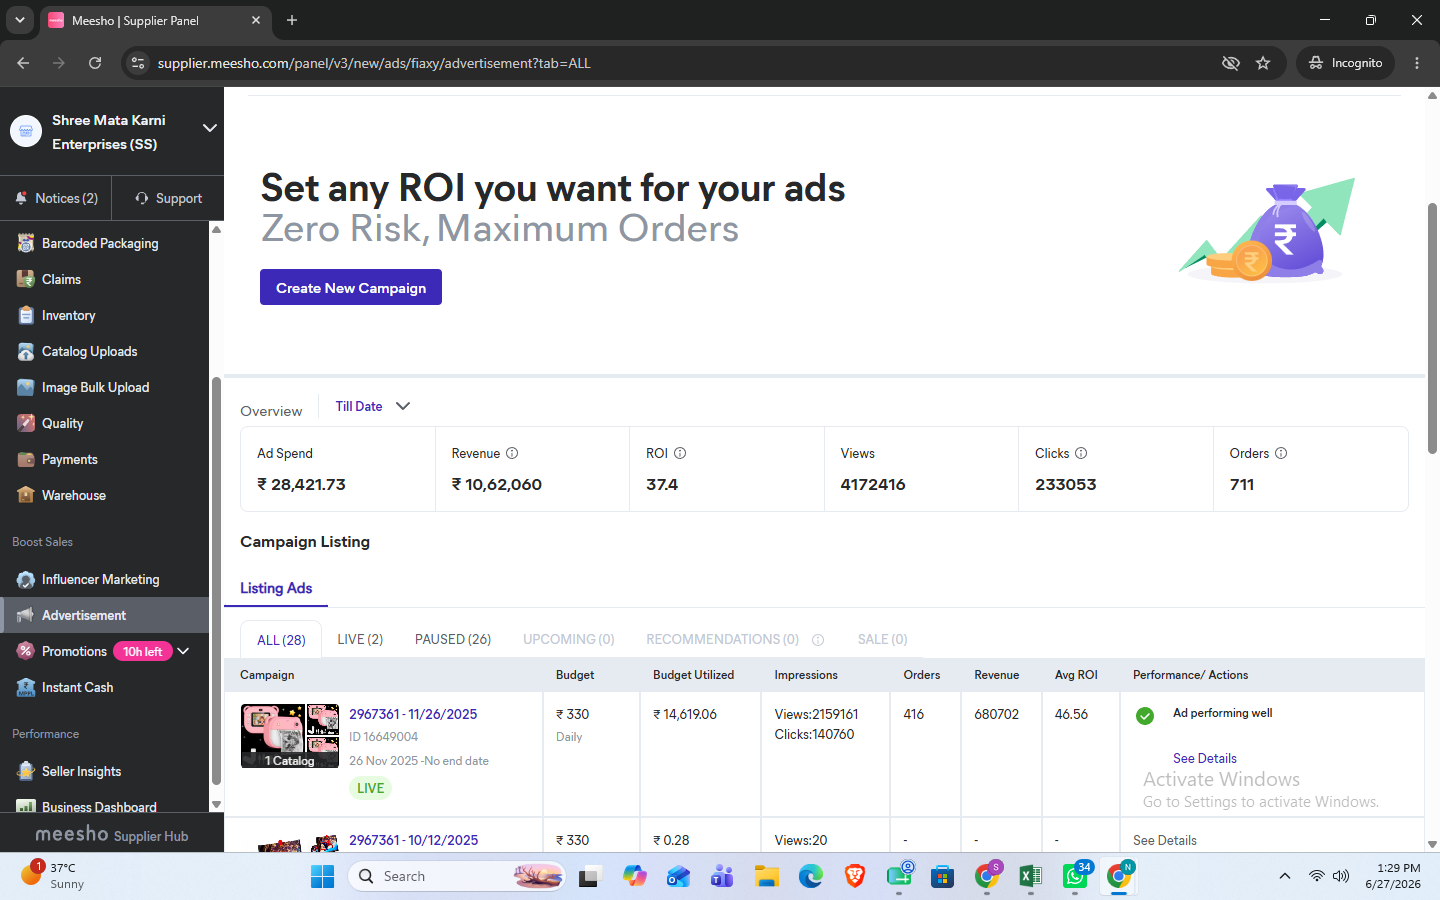
Task: Click the info icon beside RECOMMENDATIONS (0)
Action: [x=818, y=640]
